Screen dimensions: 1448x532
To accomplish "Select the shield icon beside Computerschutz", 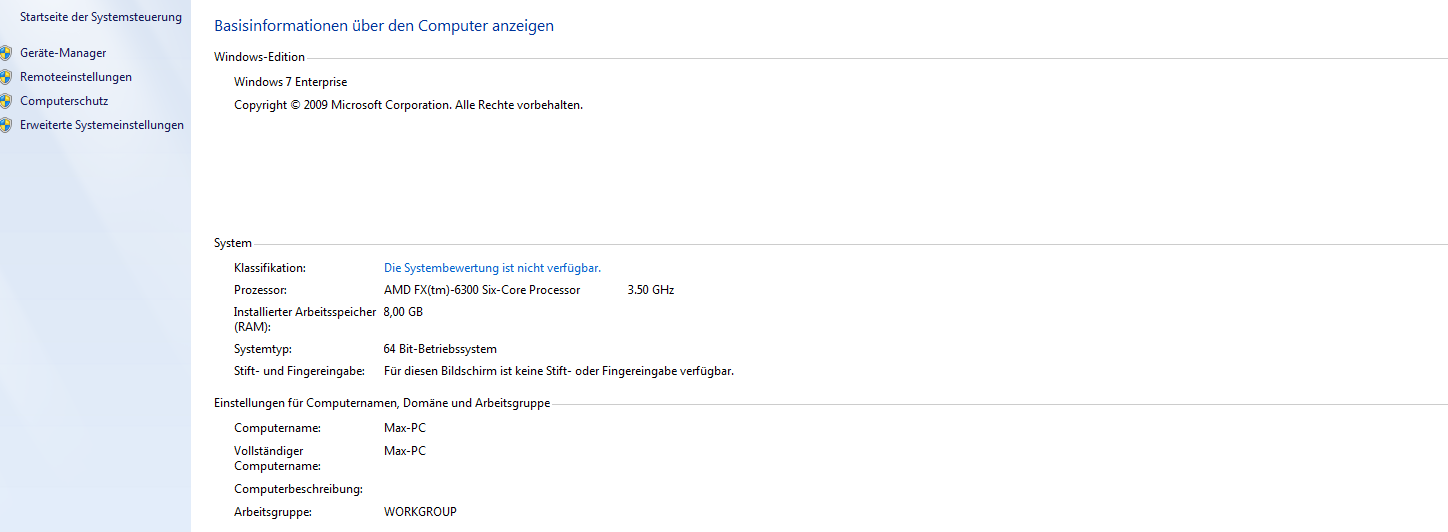I will pos(5,101).
